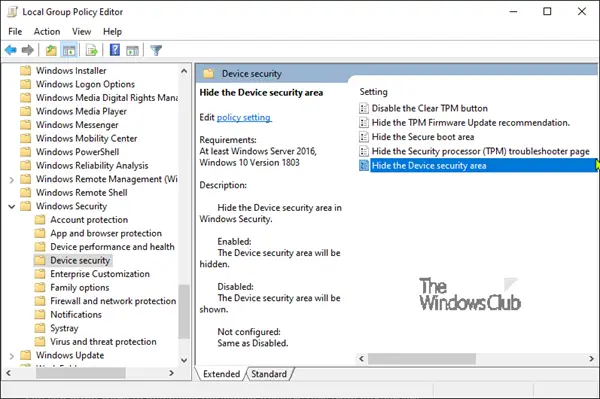Switch to the Standard tab

[x=269, y=374]
